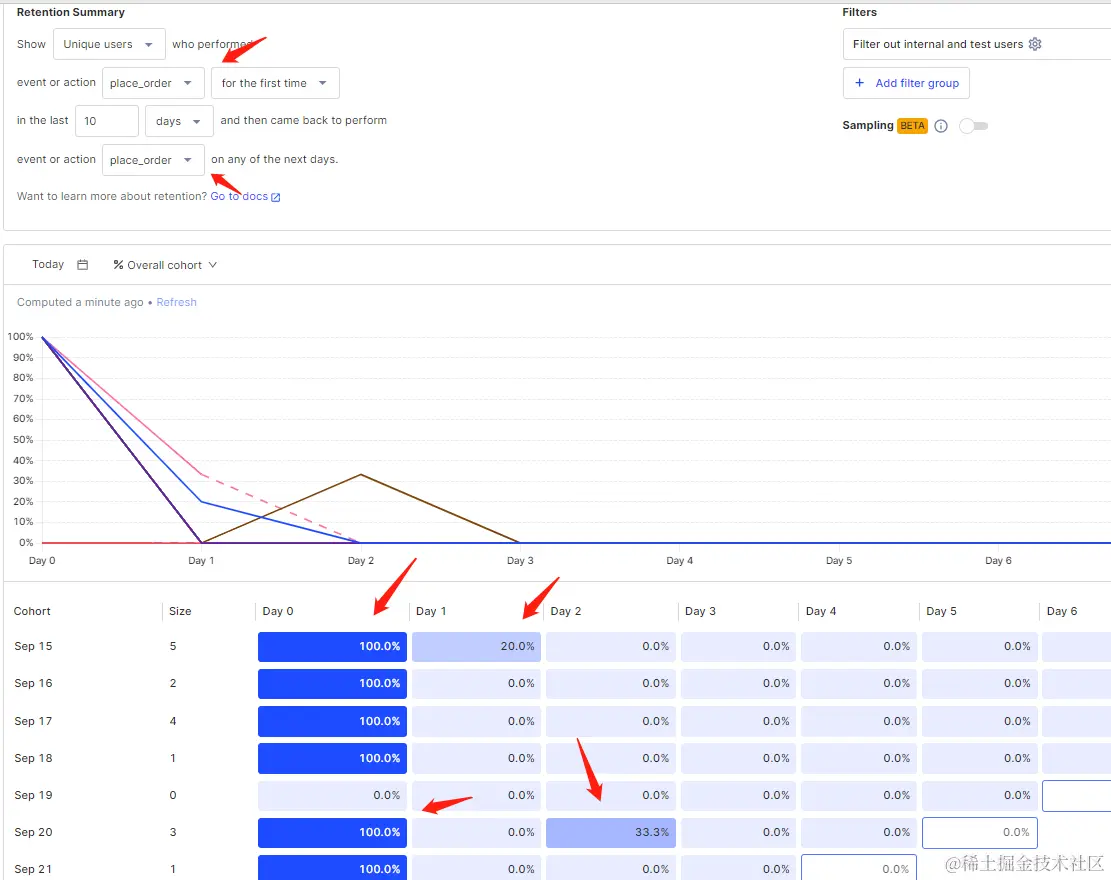Click the Day 0 table column header
This screenshot has width=1111, height=880.
coord(278,611)
